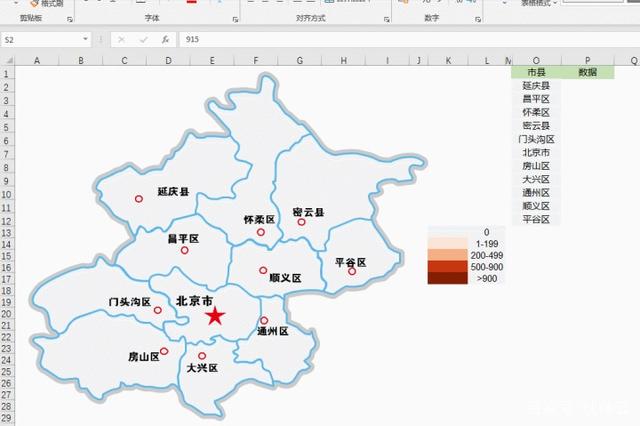
Task: Select column P header
Action: 587,60
